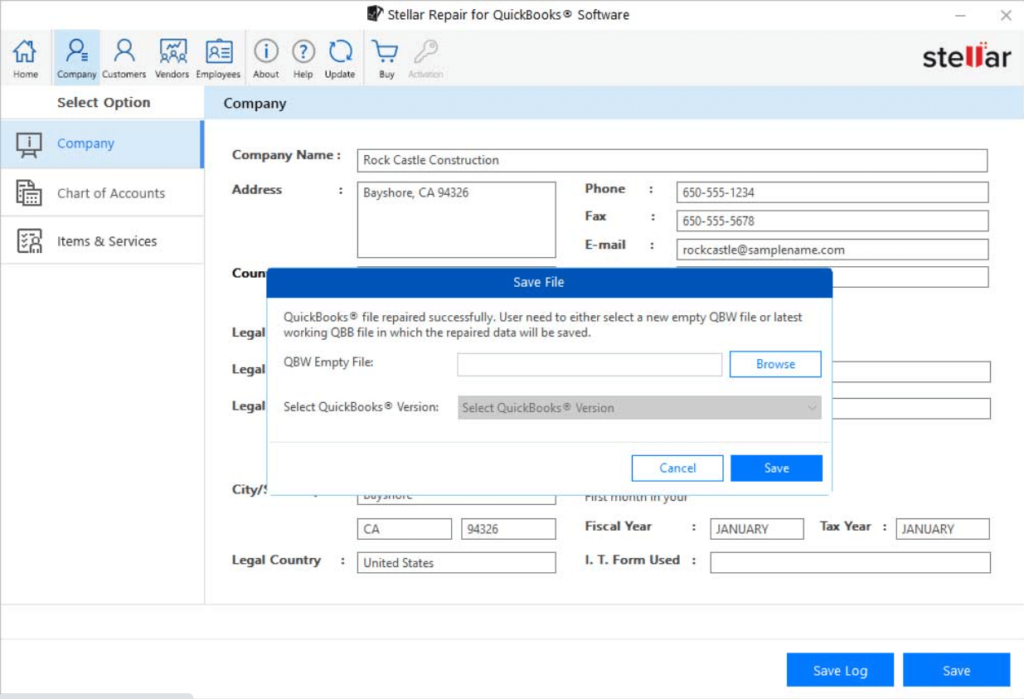Click the Stellar logo
This screenshot has width=1024, height=699.
(x=966, y=57)
